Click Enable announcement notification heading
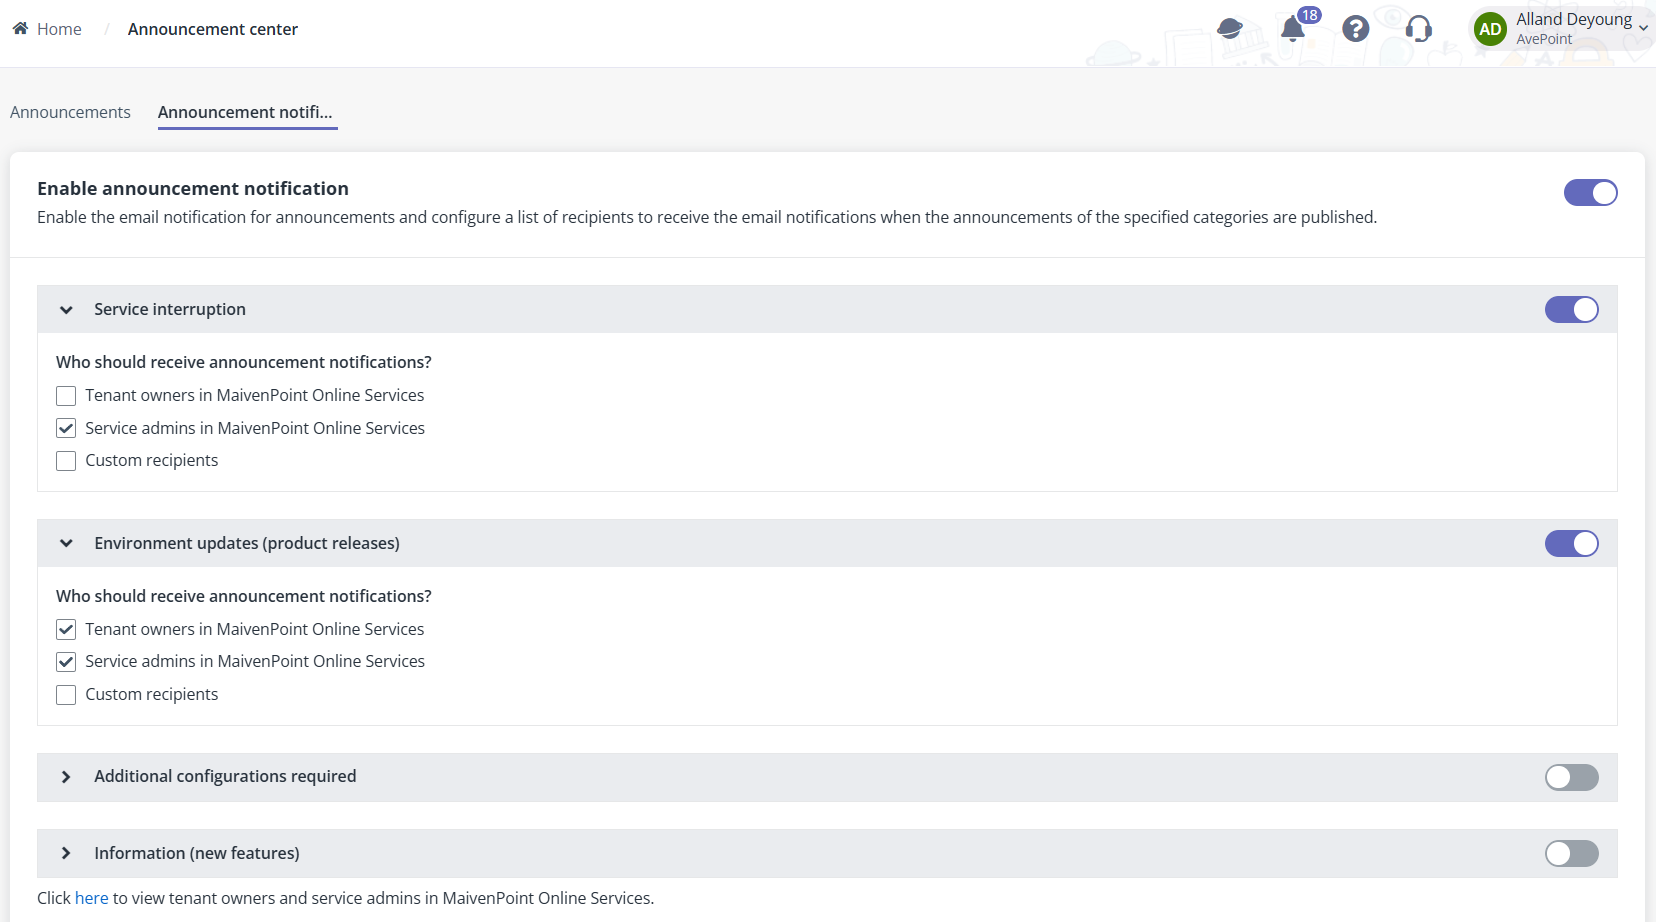Screen dimensions: 1656x922 [193, 188]
